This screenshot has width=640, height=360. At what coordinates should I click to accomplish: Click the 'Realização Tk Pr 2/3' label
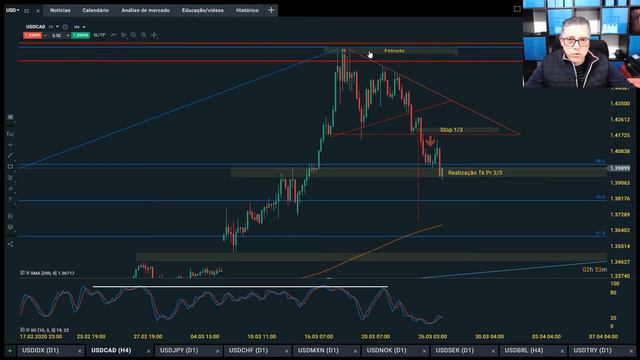pos(475,173)
